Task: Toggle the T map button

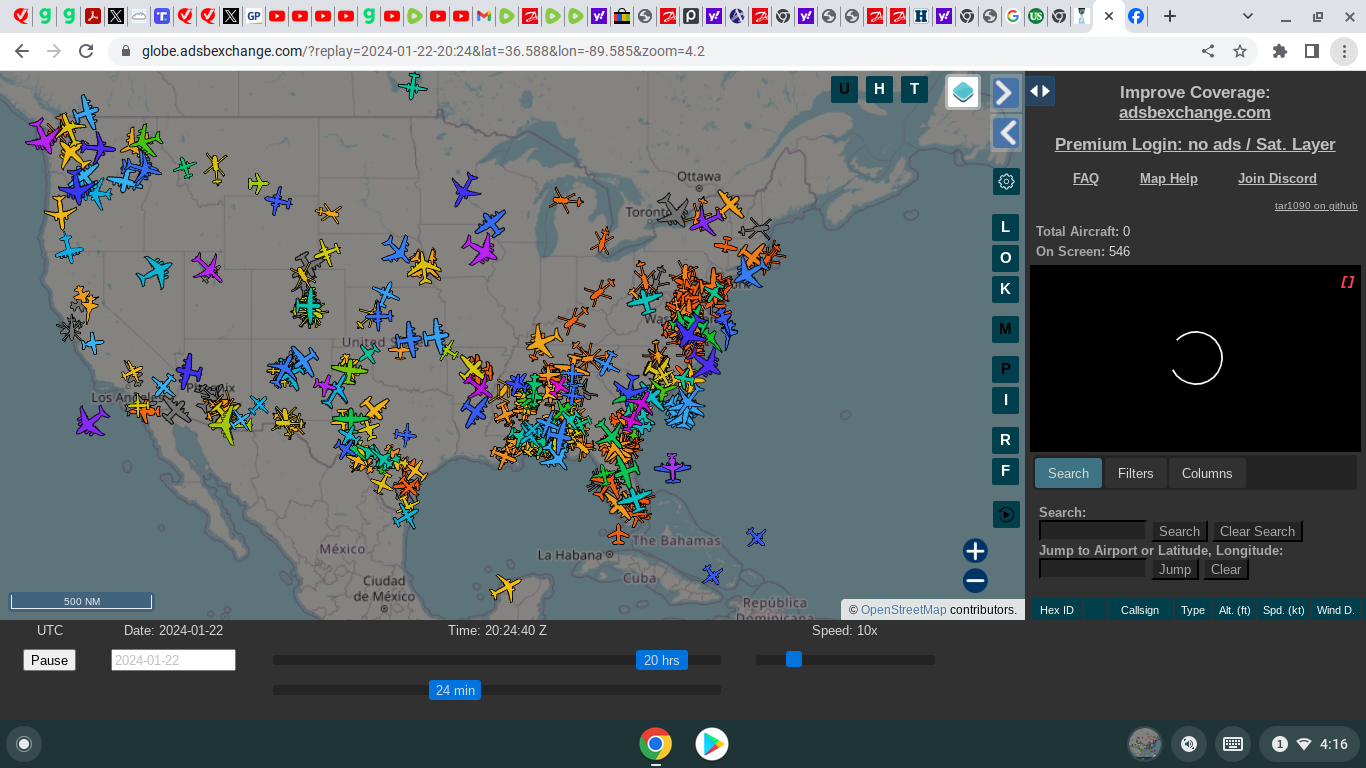Action: coord(914,89)
